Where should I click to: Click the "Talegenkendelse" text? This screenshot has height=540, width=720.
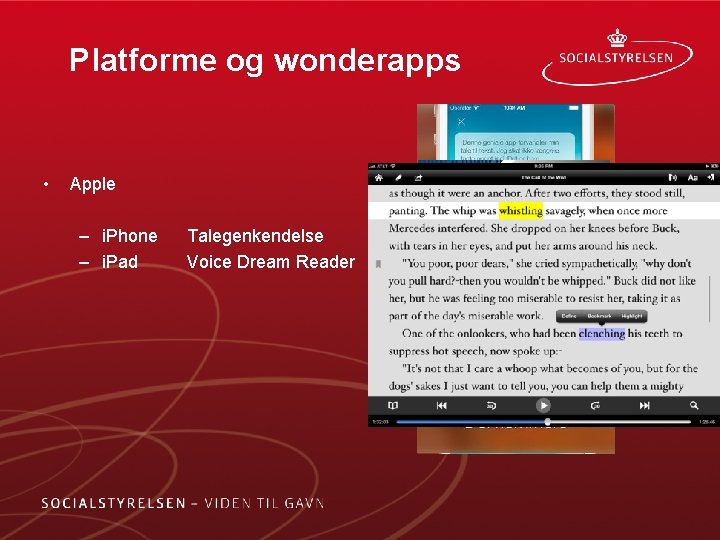255,236
